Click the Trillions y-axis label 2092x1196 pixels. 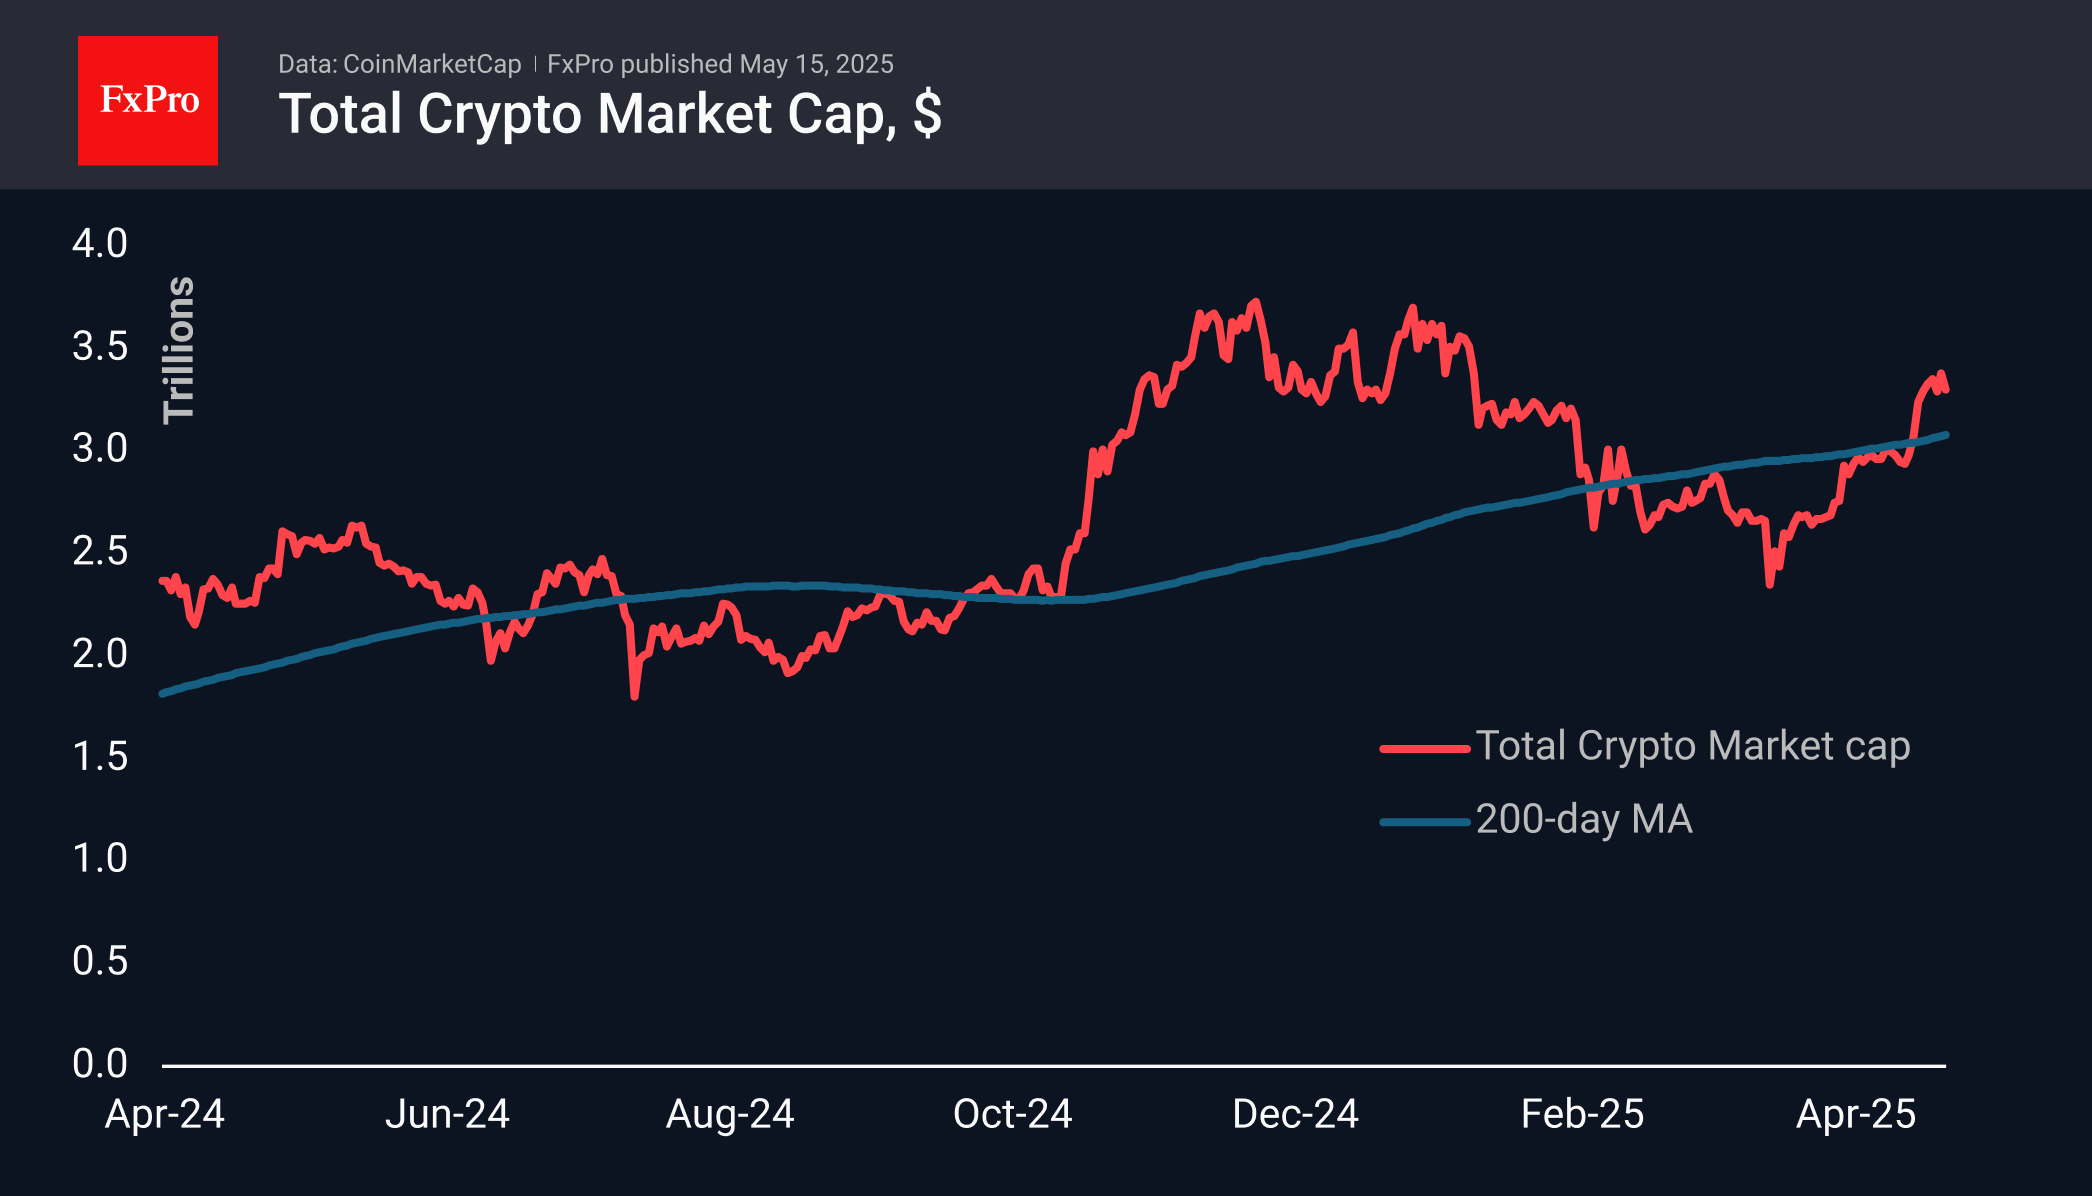click(179, 350)
